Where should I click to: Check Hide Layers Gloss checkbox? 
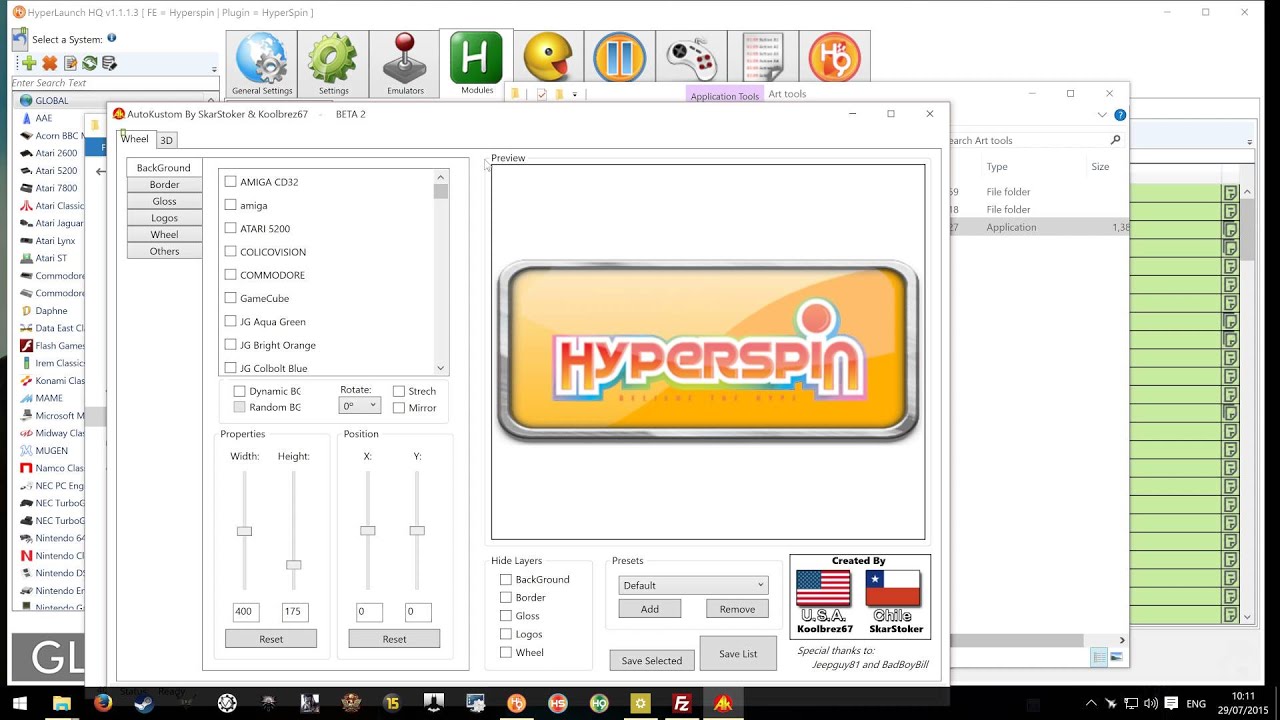pos(506,616)
